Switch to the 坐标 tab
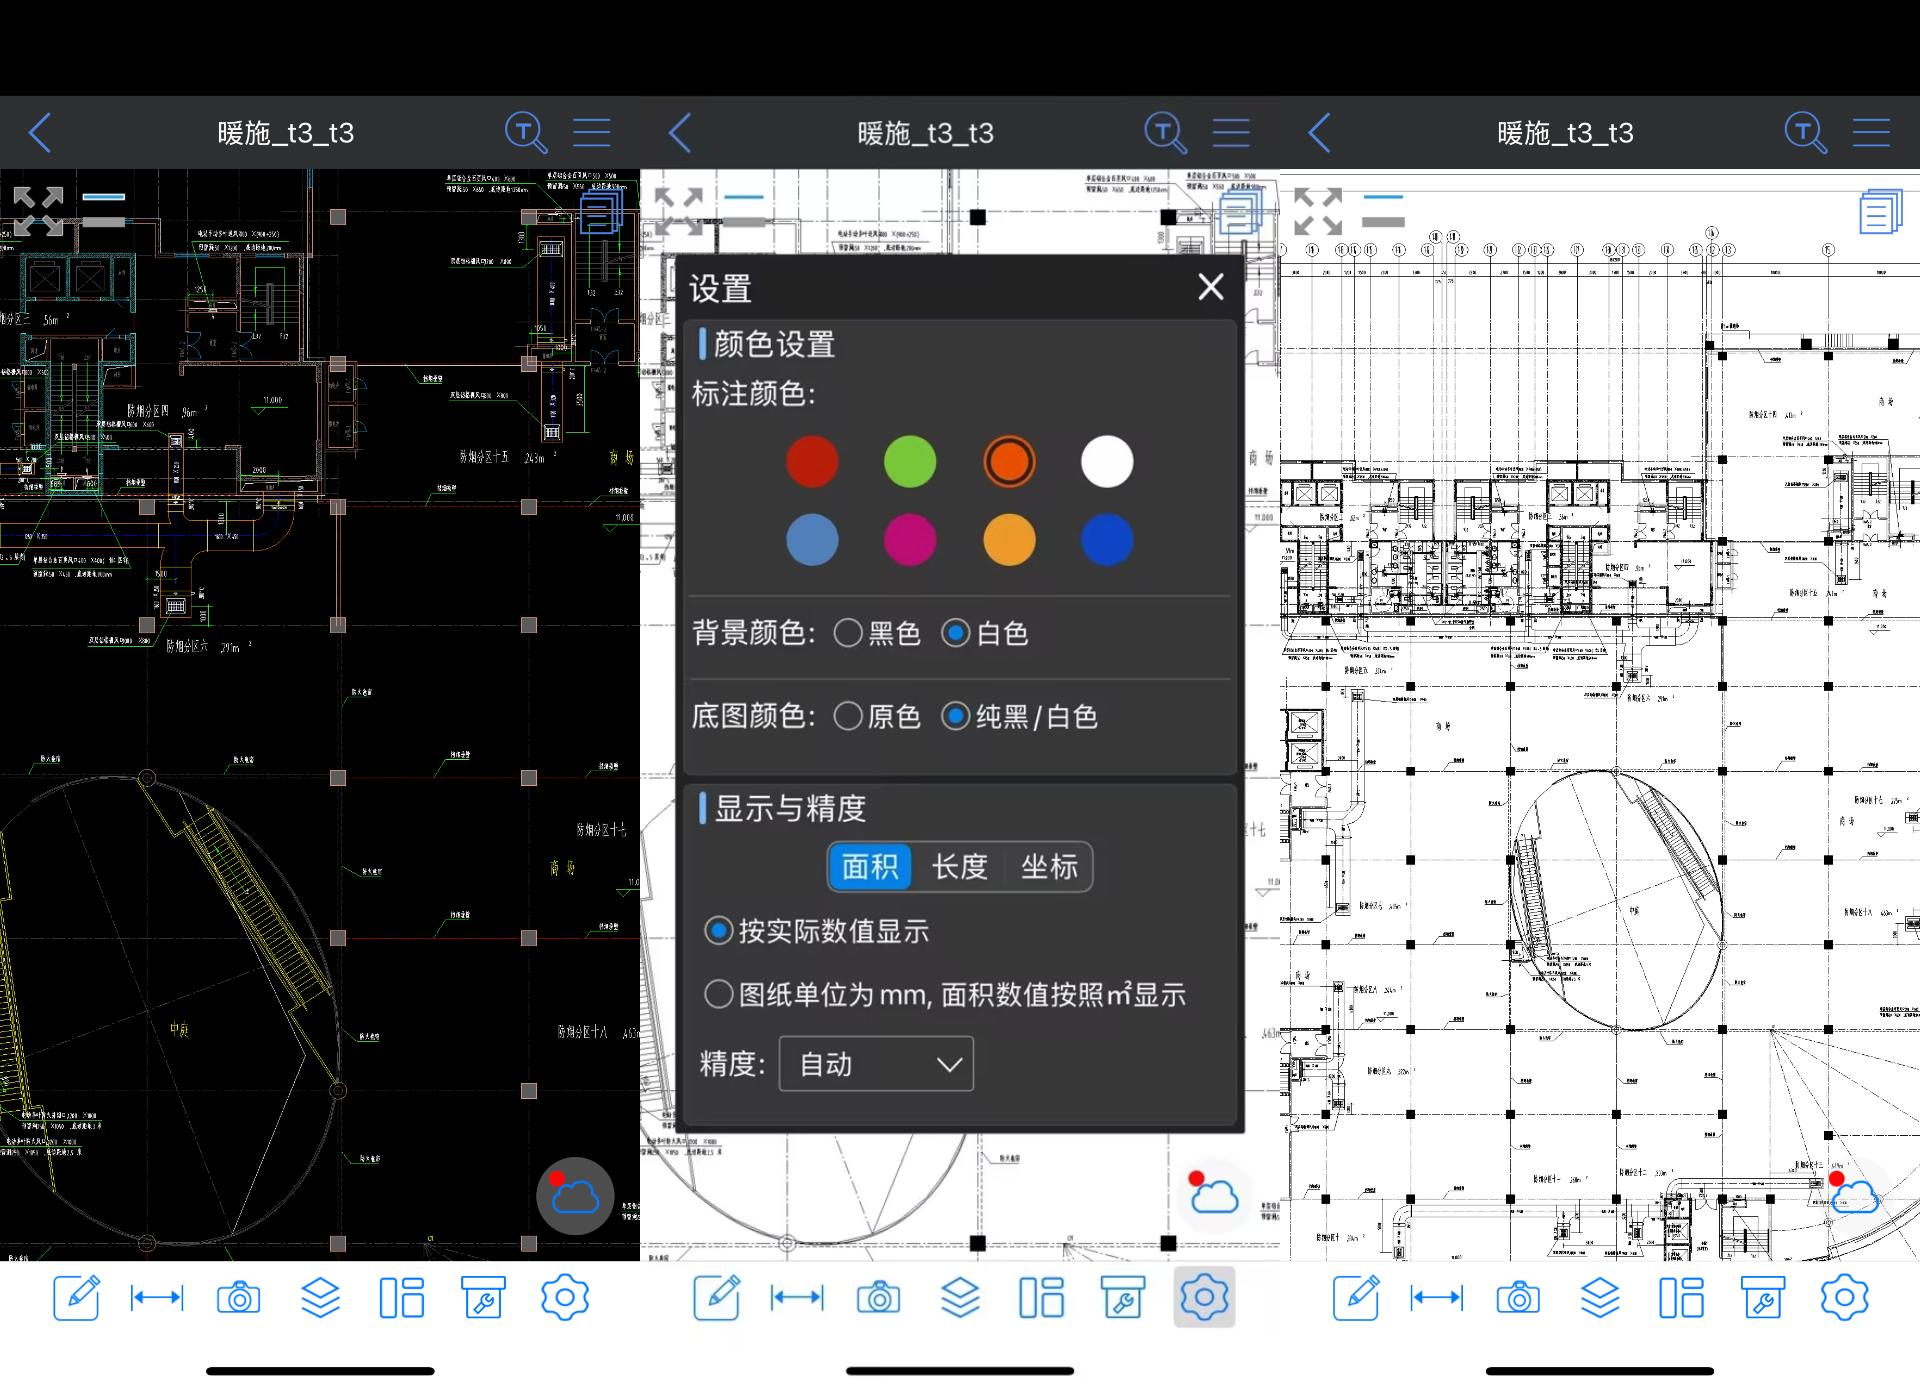1920x1388 pixels. (1049, 866)
